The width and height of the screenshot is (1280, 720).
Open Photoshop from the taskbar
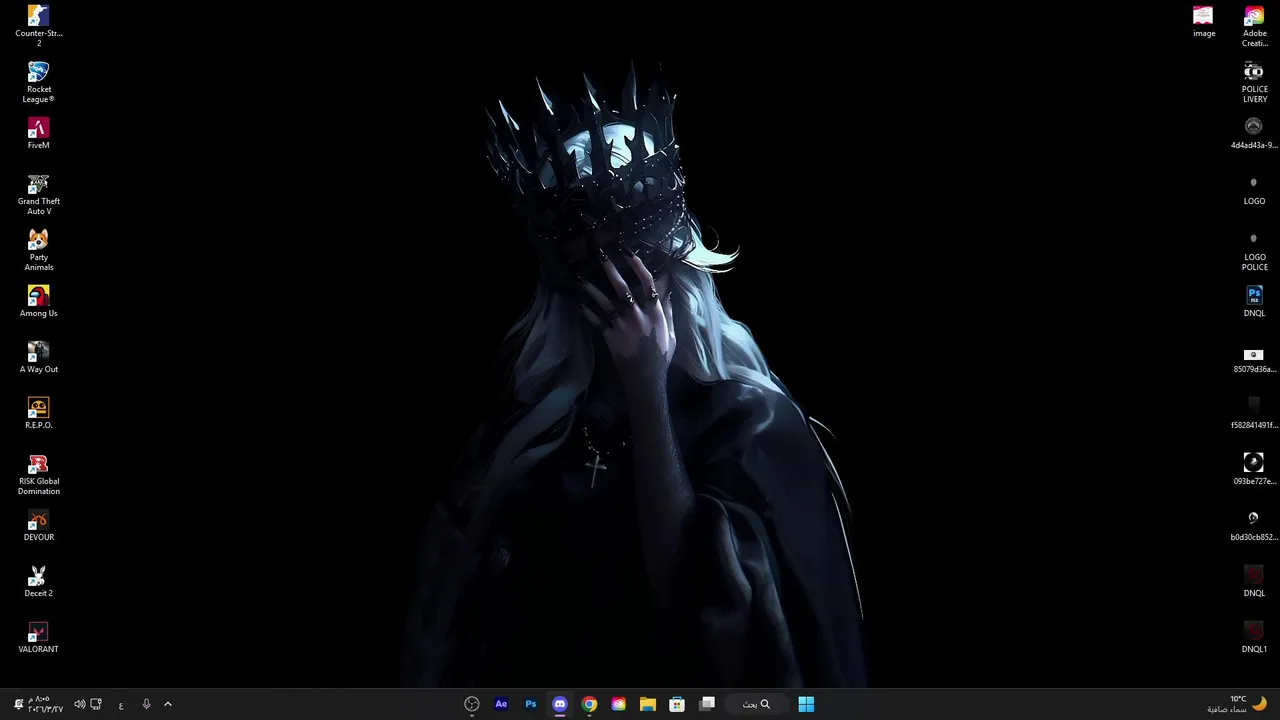click(x=531, y=704)
